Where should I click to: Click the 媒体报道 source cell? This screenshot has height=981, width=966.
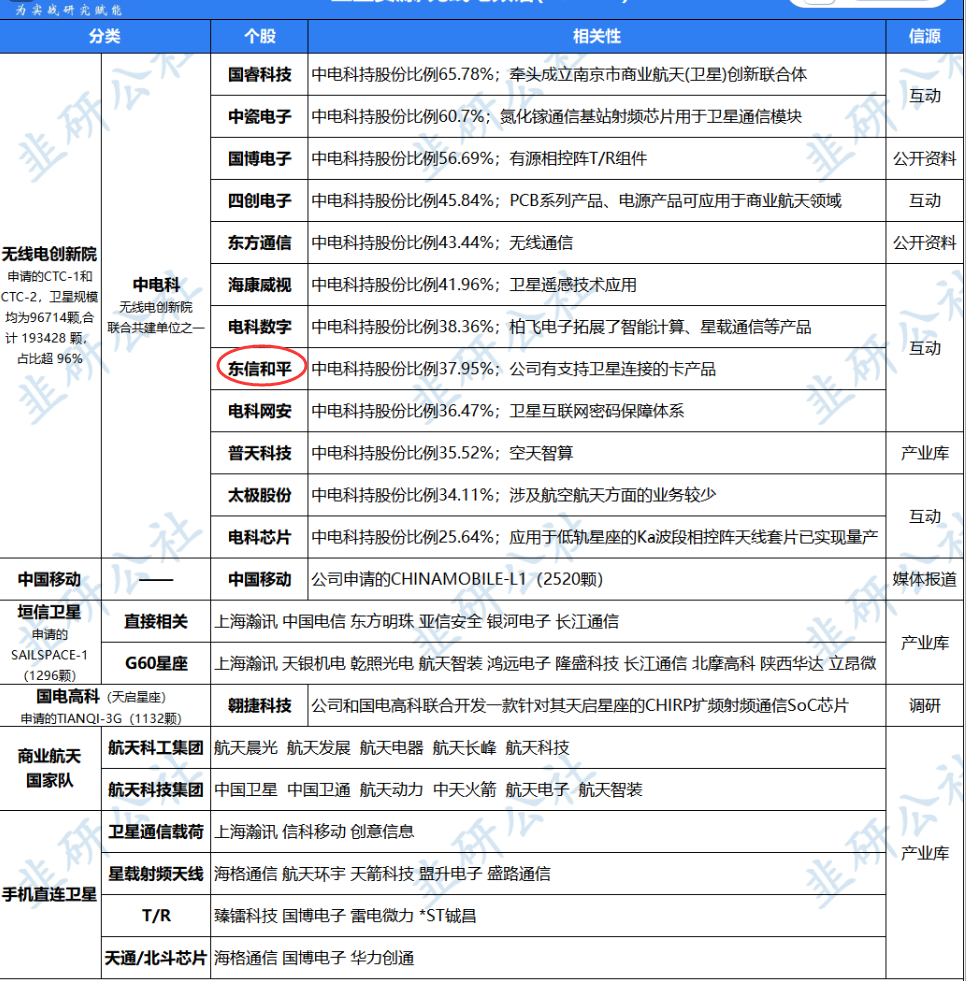point(925,579)
